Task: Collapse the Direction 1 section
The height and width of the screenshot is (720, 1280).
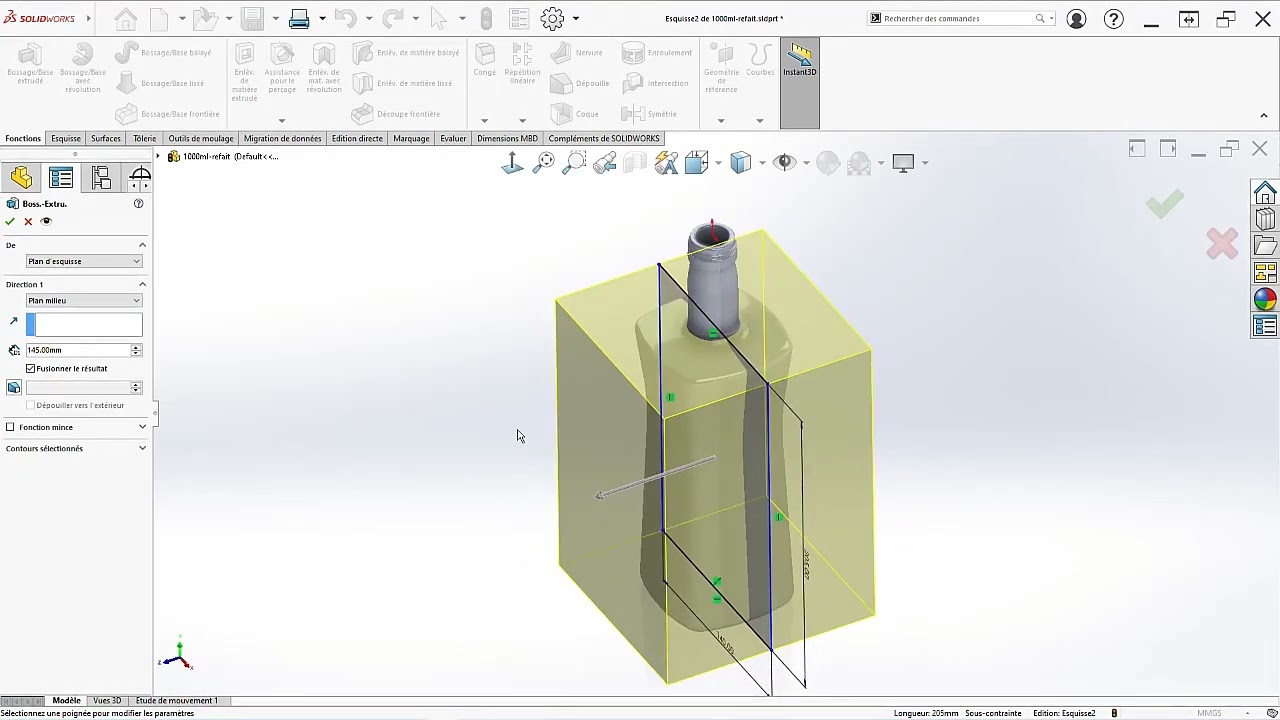Action: (142, 284)
